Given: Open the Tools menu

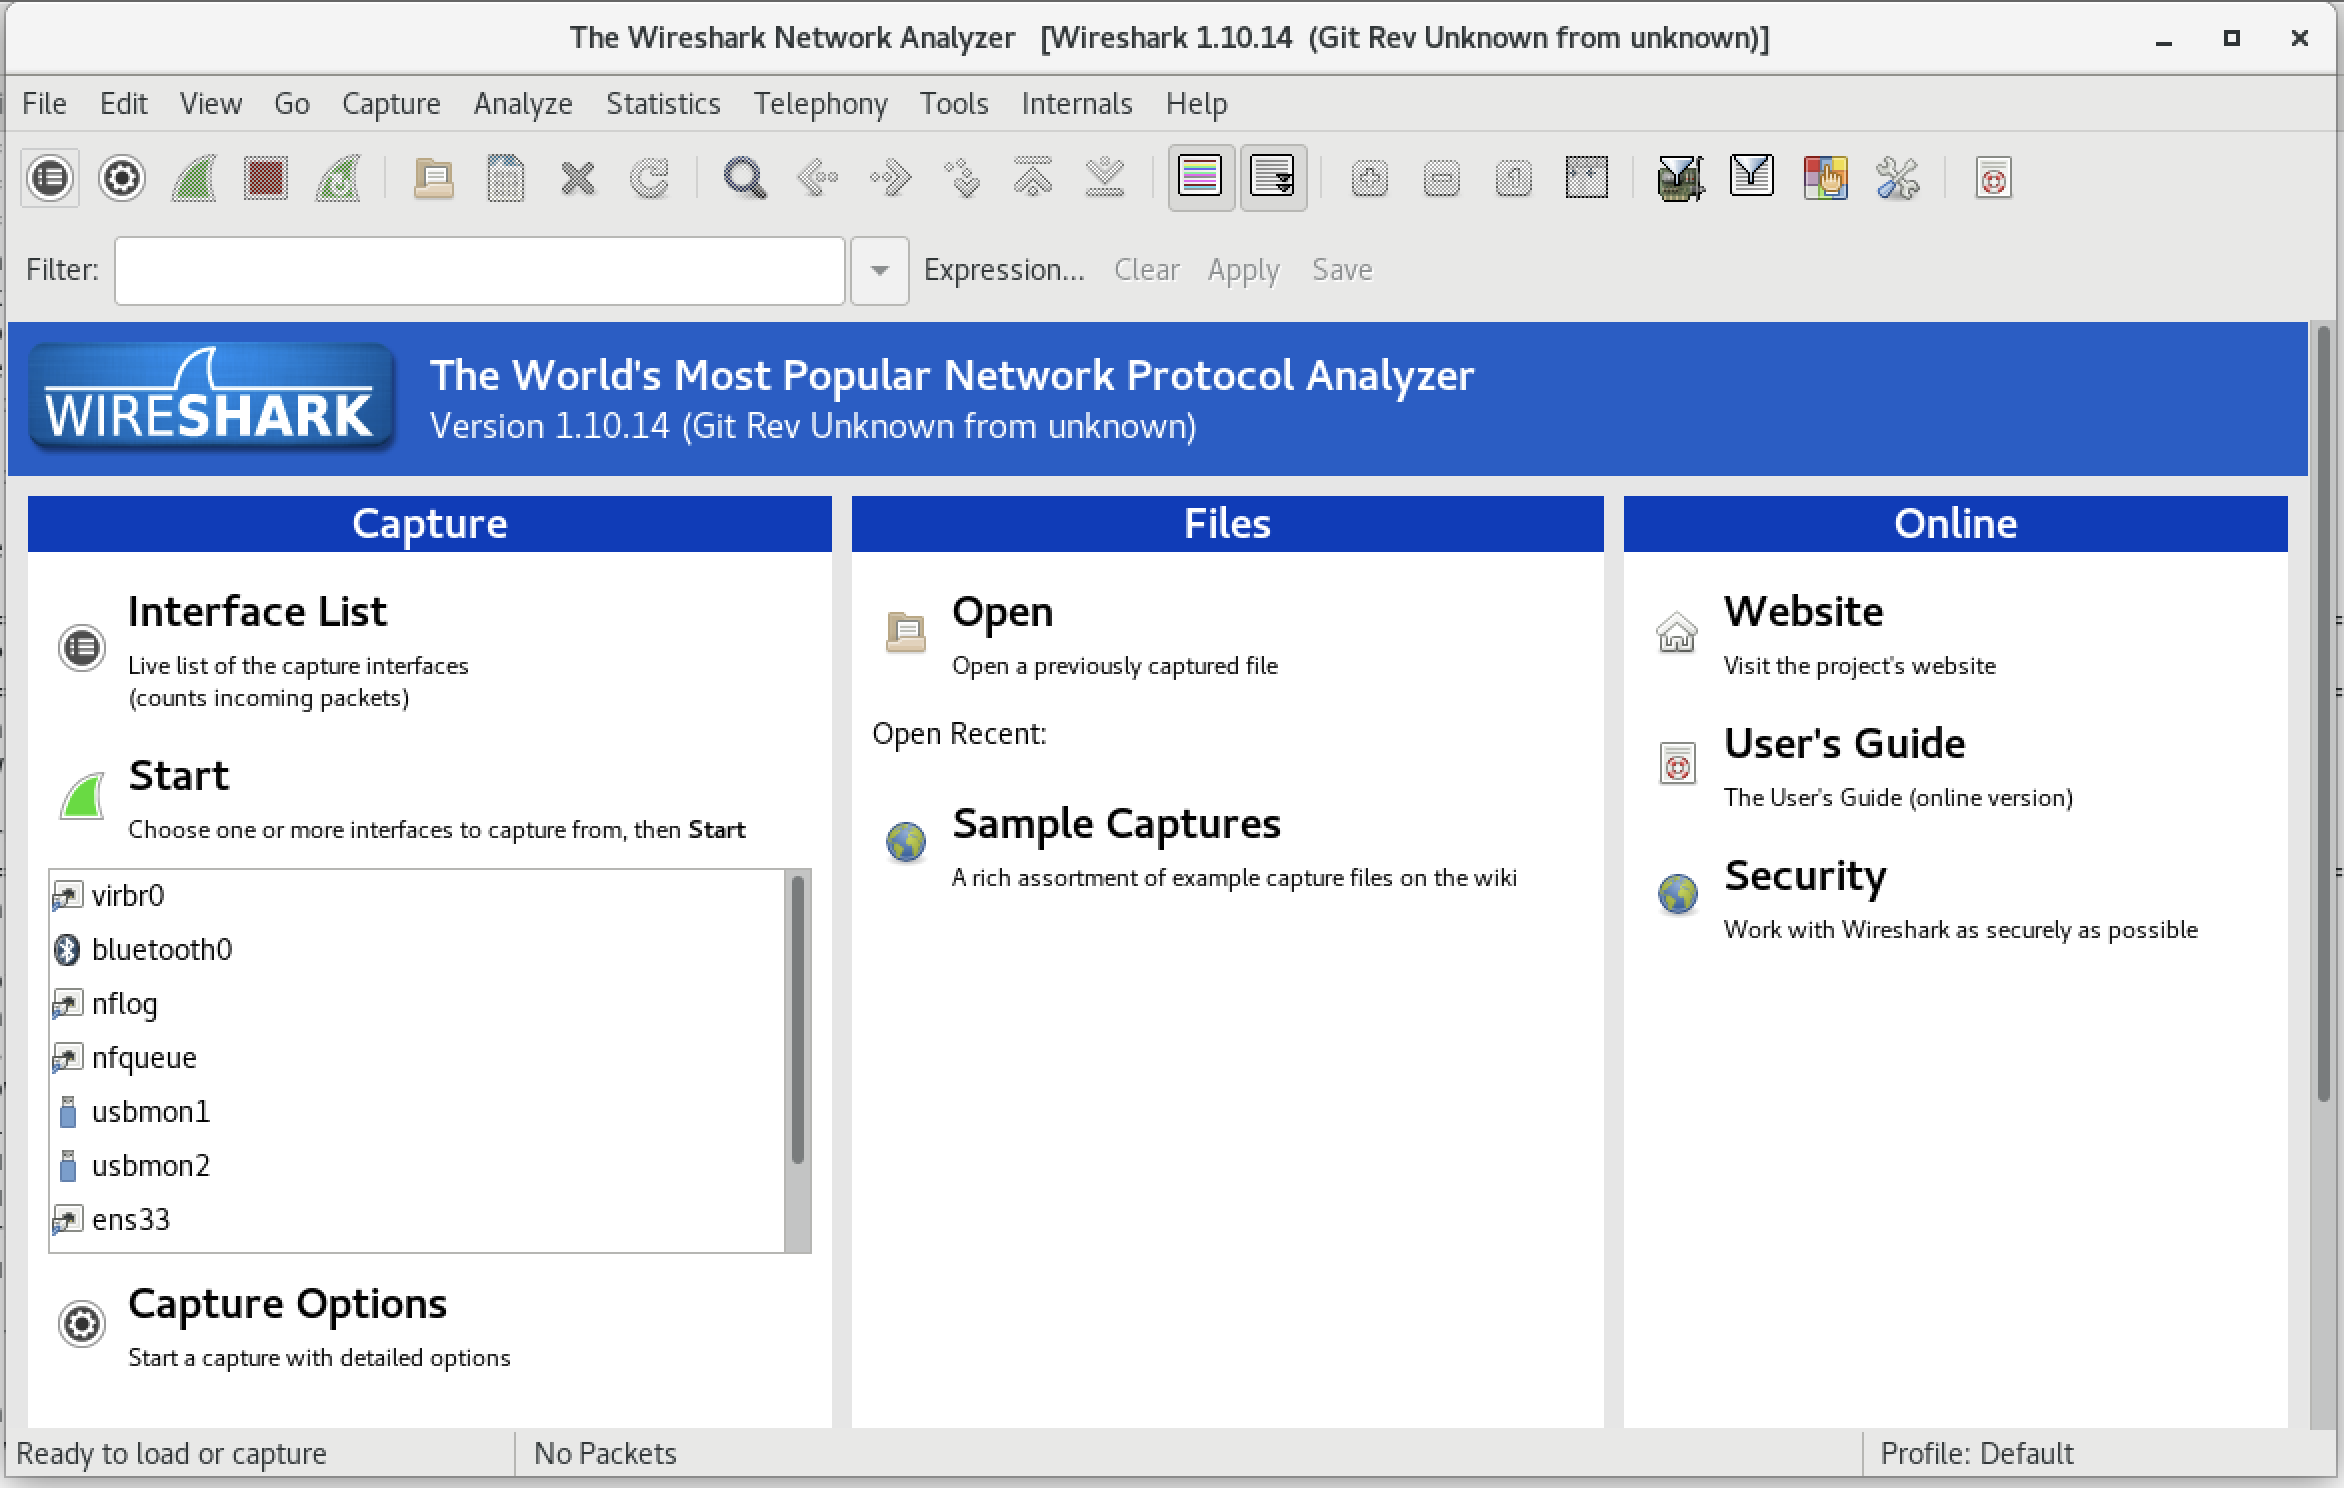Looking at the screenshot, I should (954, 104).
